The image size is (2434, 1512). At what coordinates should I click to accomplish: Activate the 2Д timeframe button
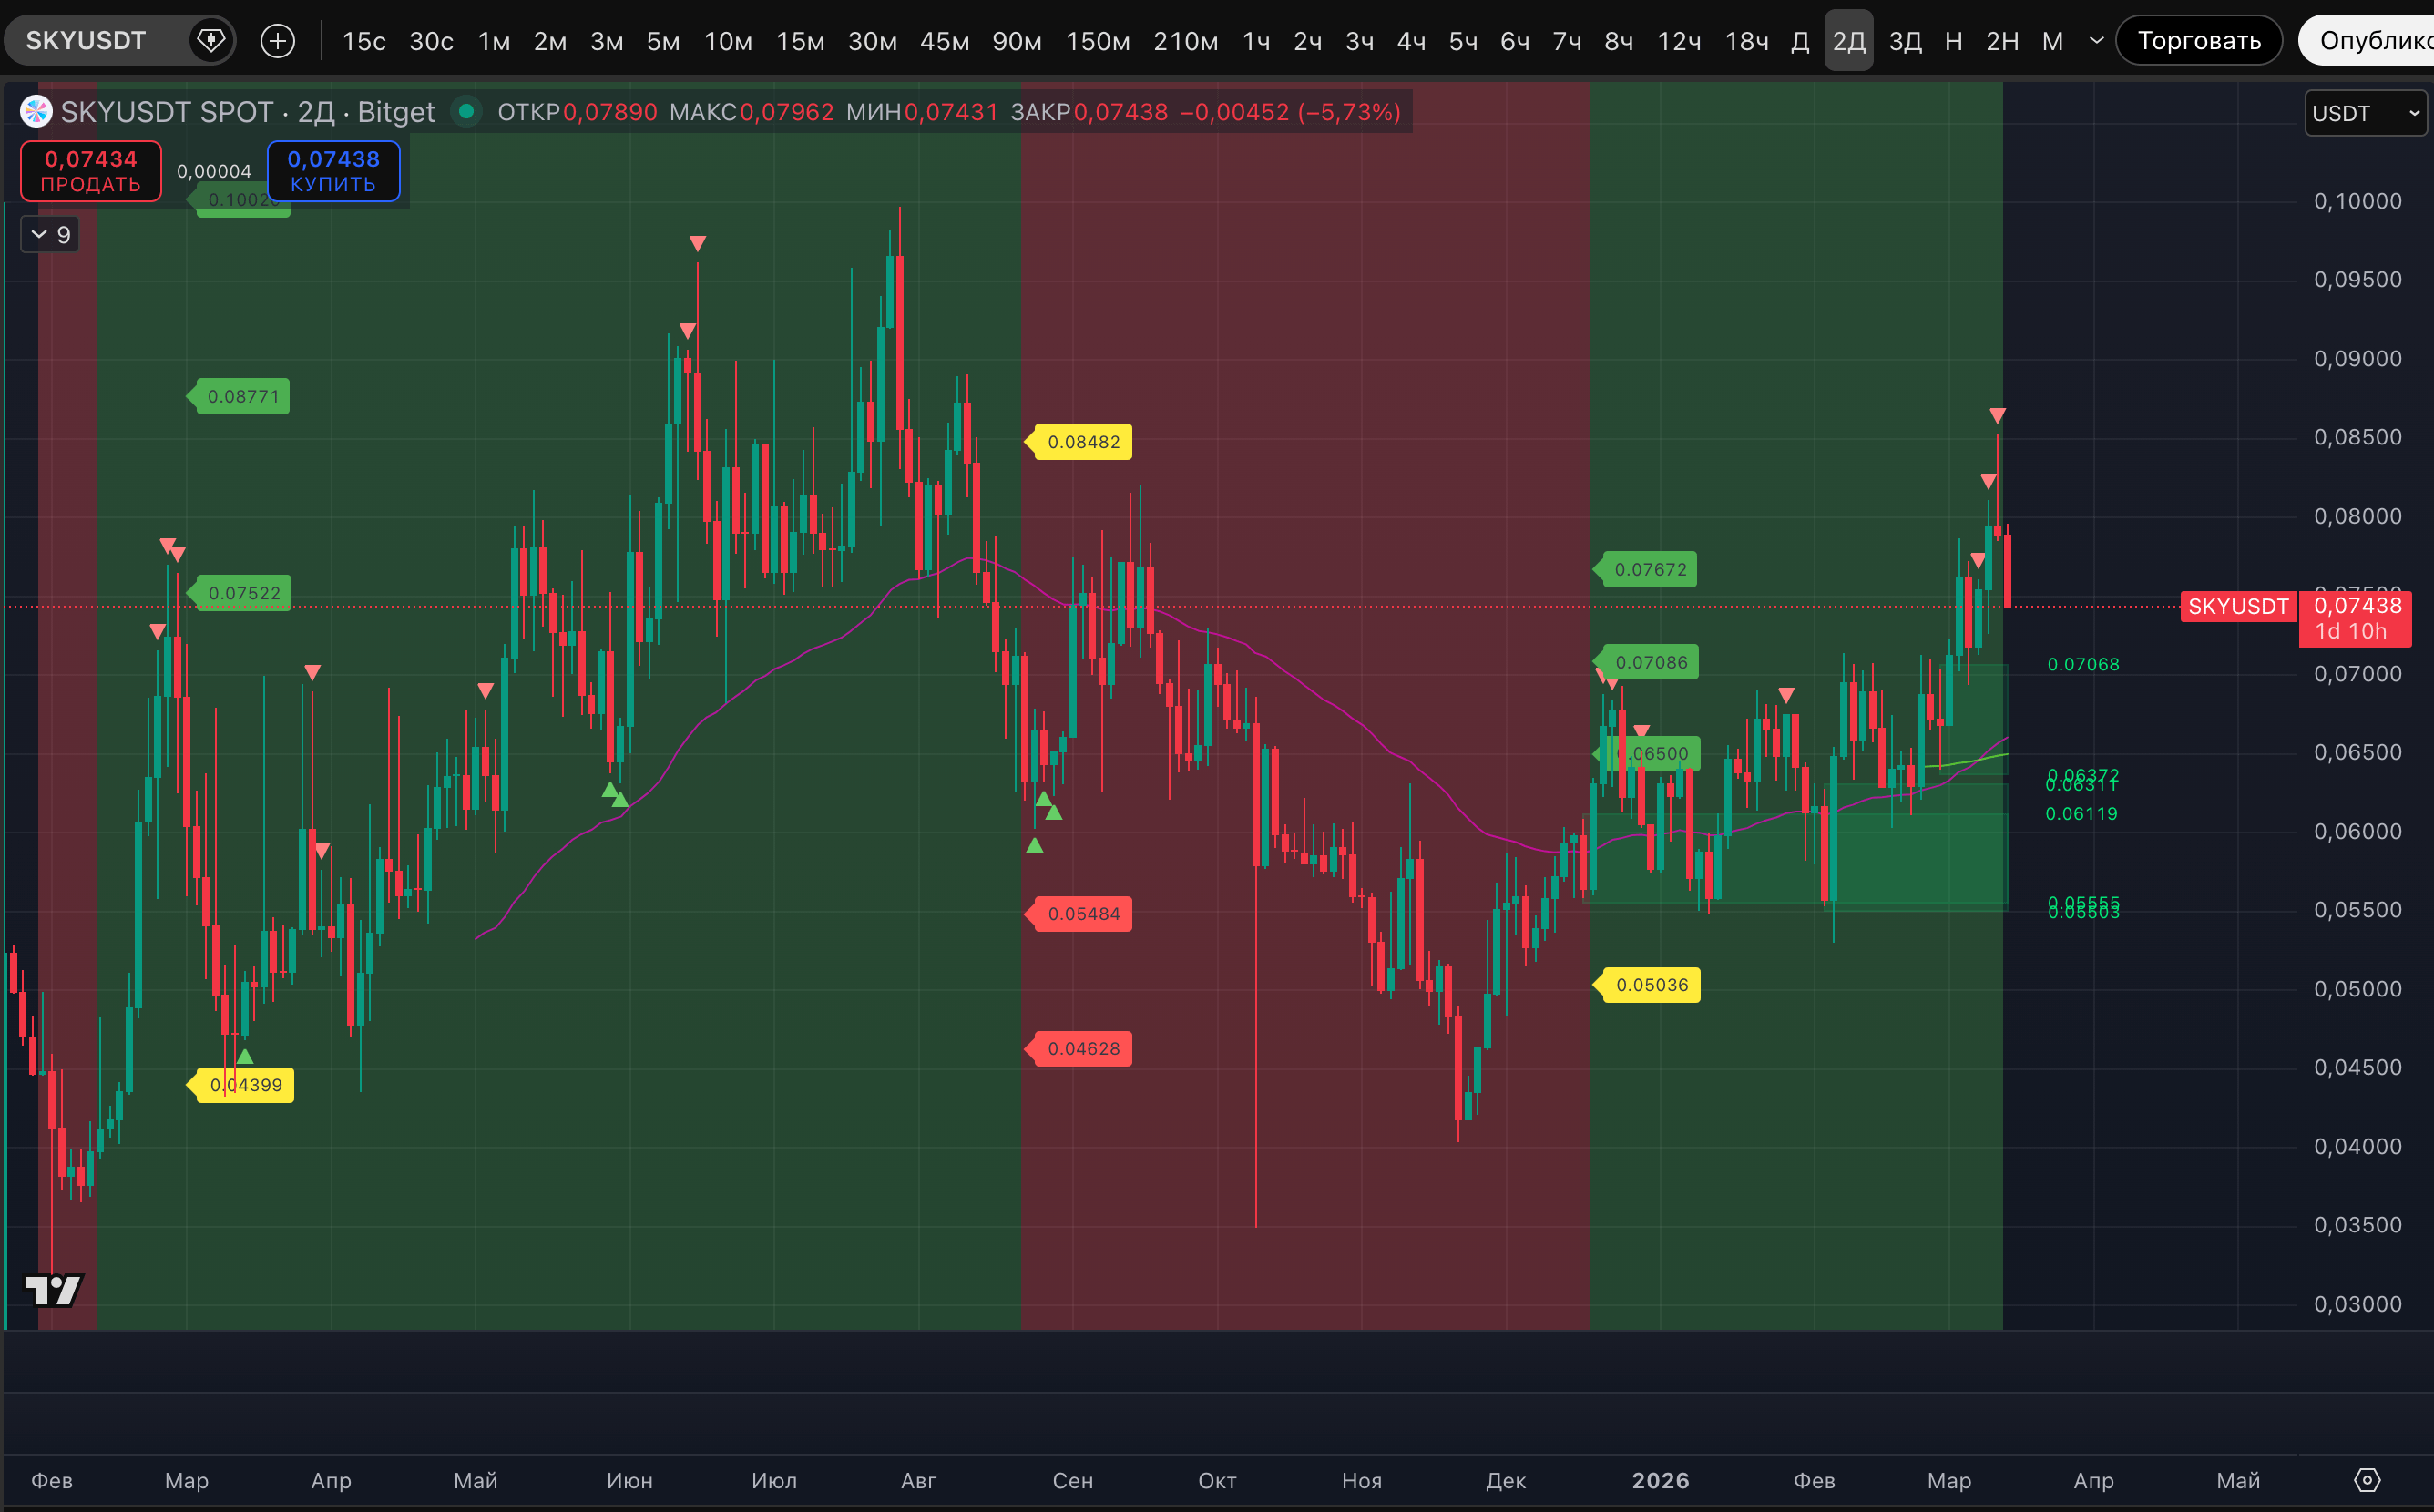(1848, 41)
